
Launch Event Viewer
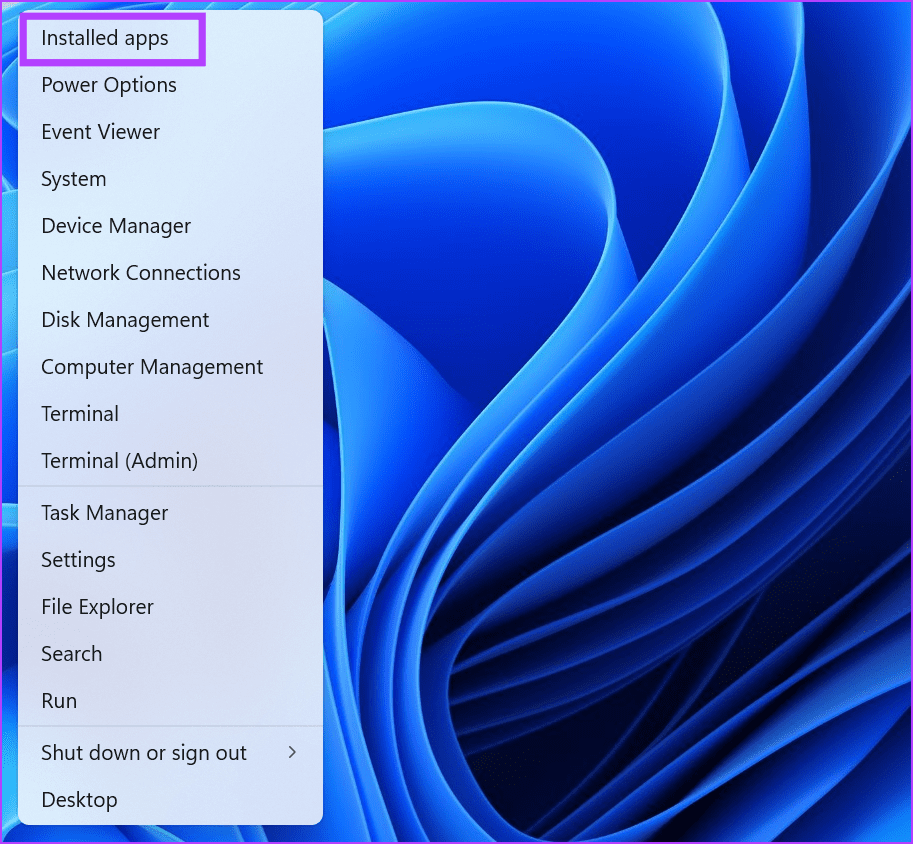click(100, 132)
